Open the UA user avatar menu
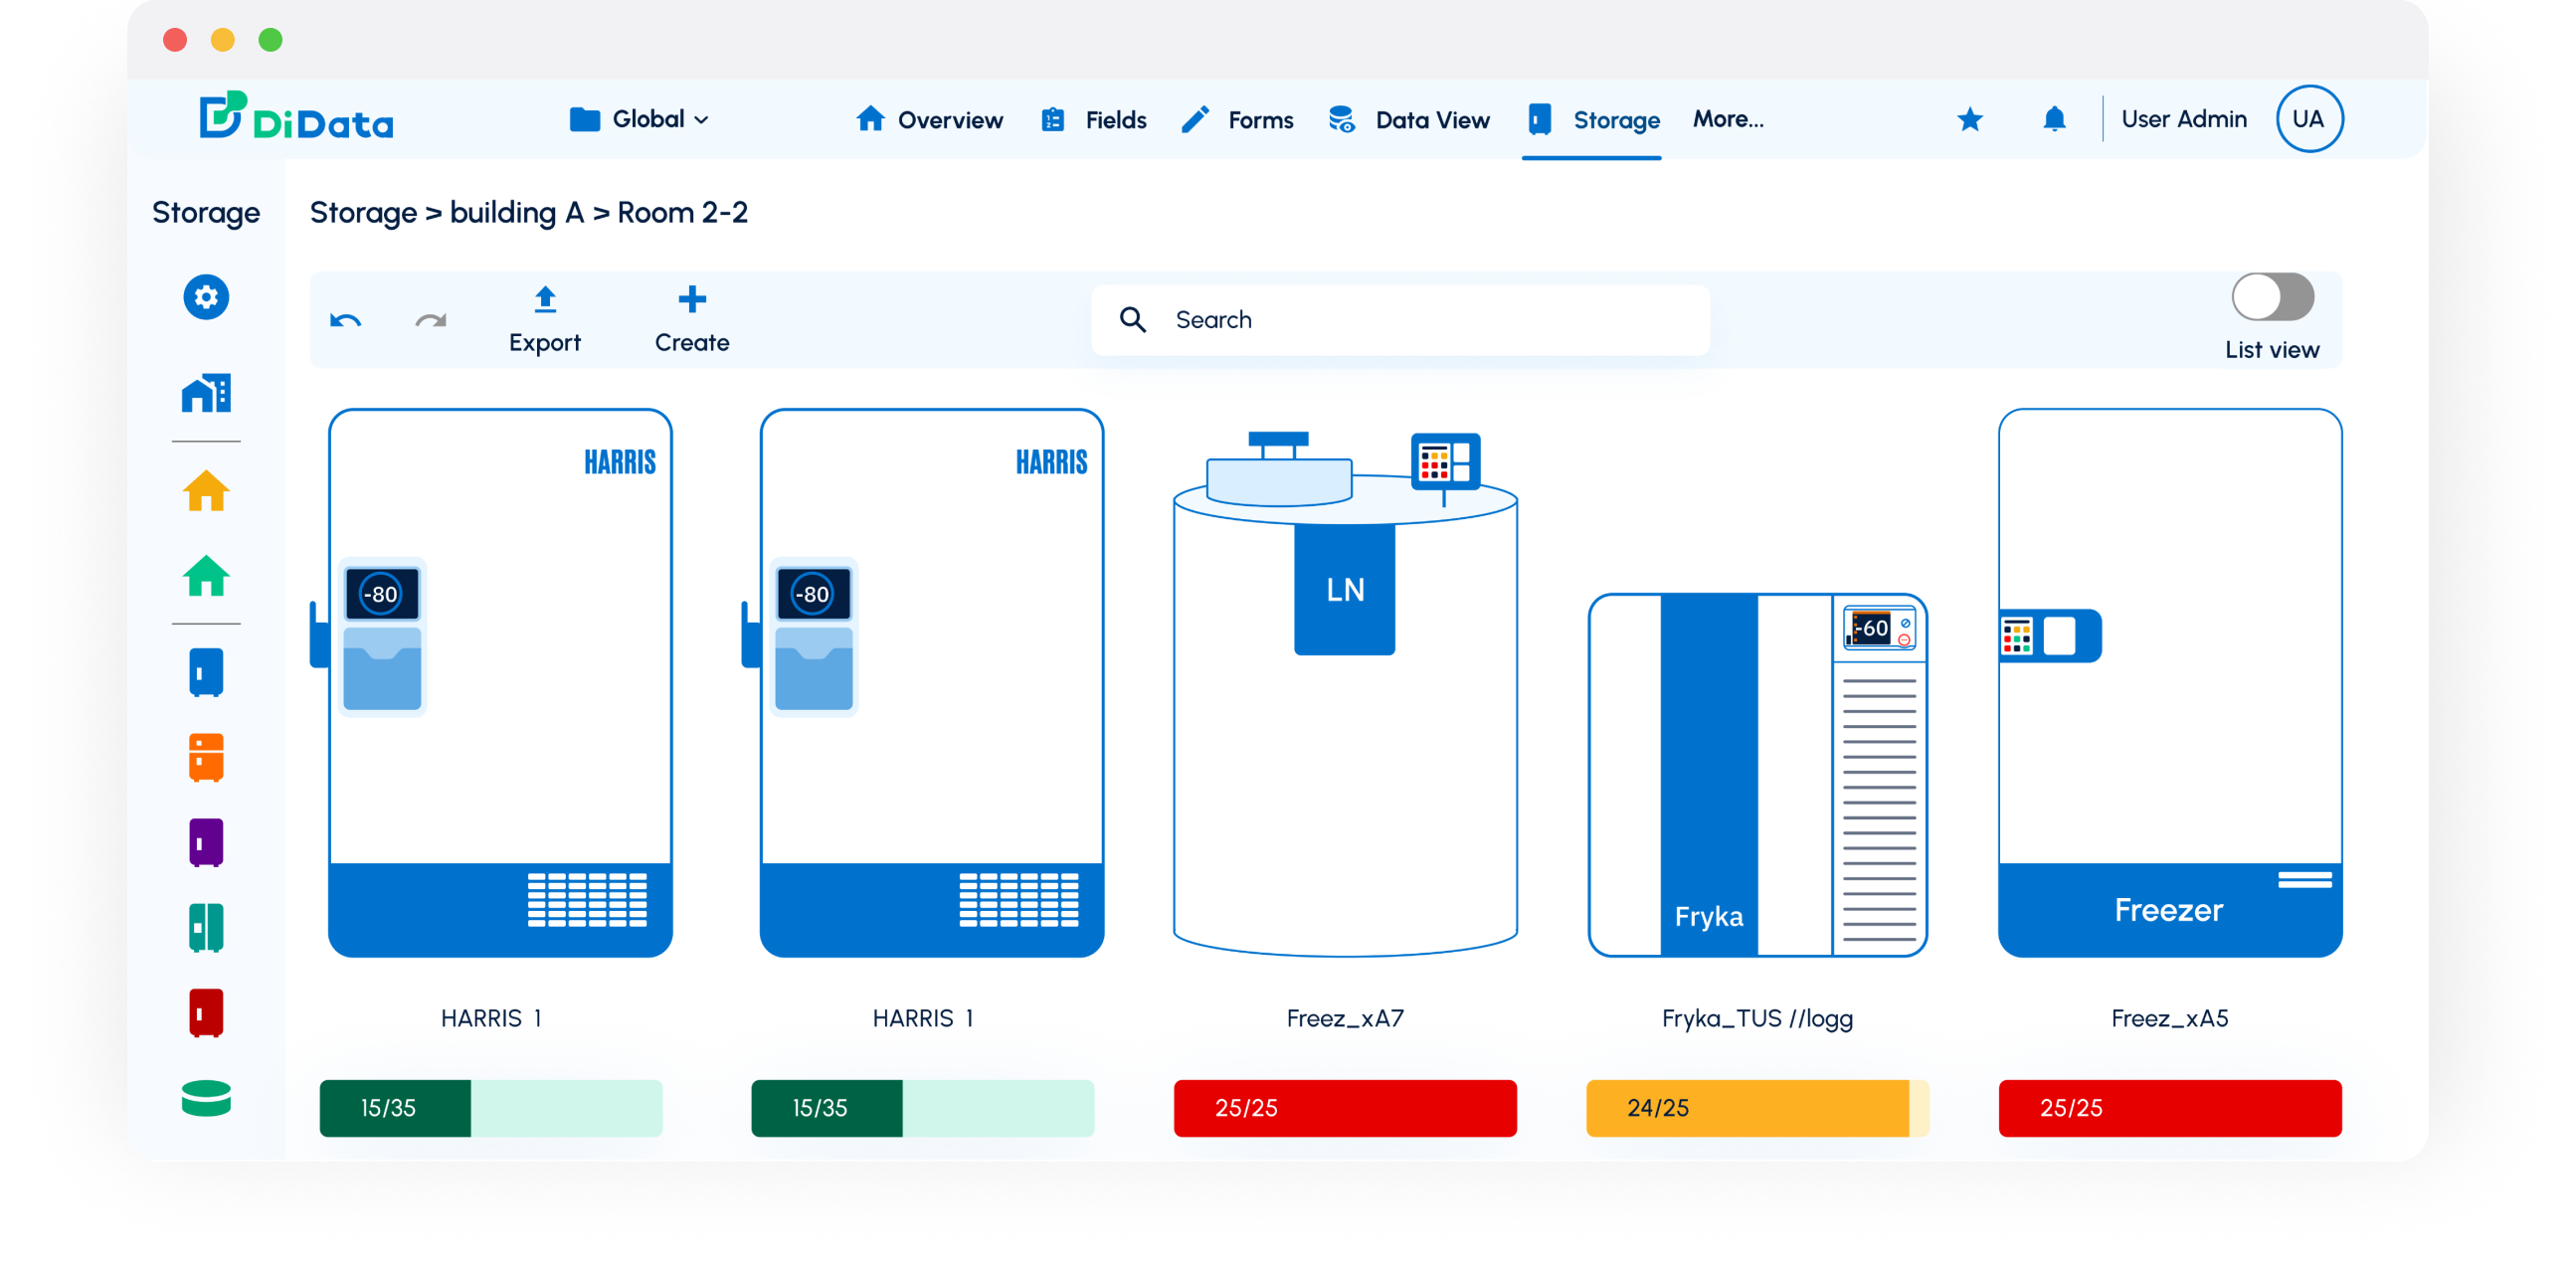The height and width of the screenshot is (1267, 2576). [2308, 119]
